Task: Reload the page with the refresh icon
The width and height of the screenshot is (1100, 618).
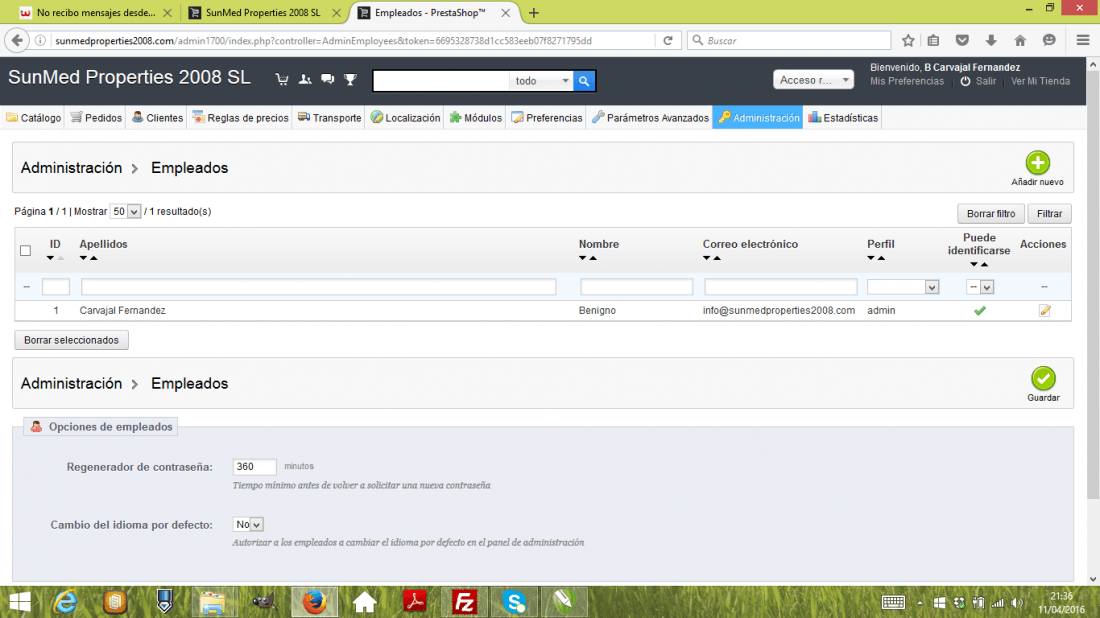Action: pyautogui.click(x=668, y=41)
